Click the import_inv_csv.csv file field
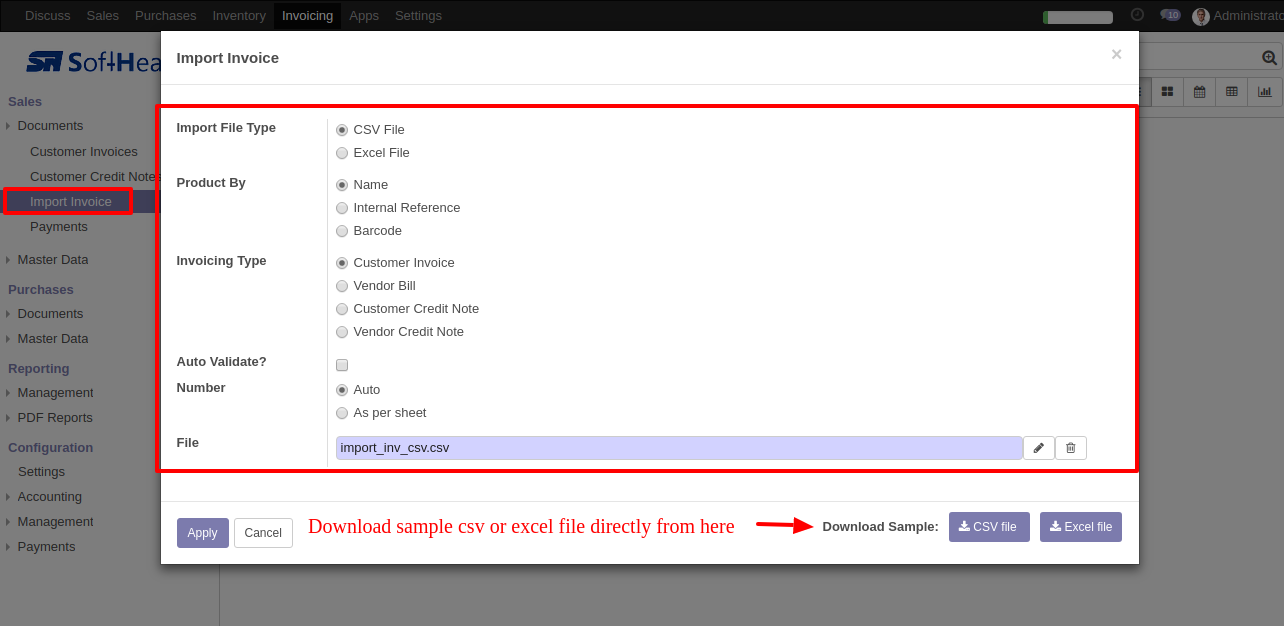1284x626 pixels. [x=679, y=448]
